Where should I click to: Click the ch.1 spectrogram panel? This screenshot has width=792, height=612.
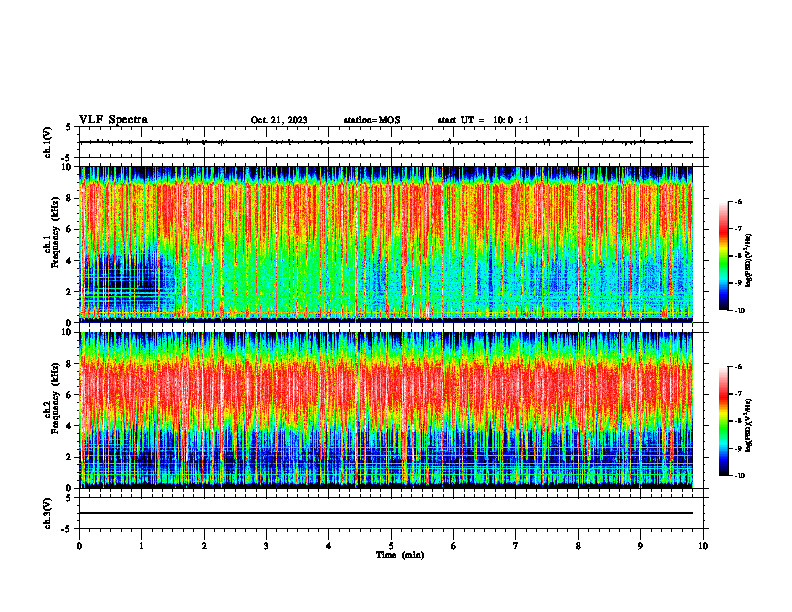click(x=386, y=244)
